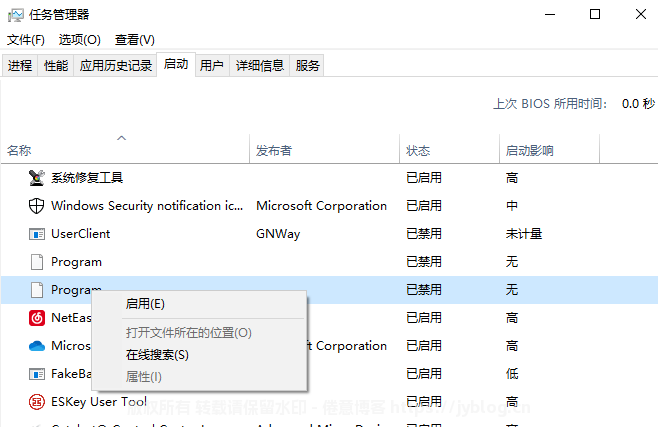Click the FakeBa entry window icon
This screenshot has height=427, width=658.
[x=37, y=374]
